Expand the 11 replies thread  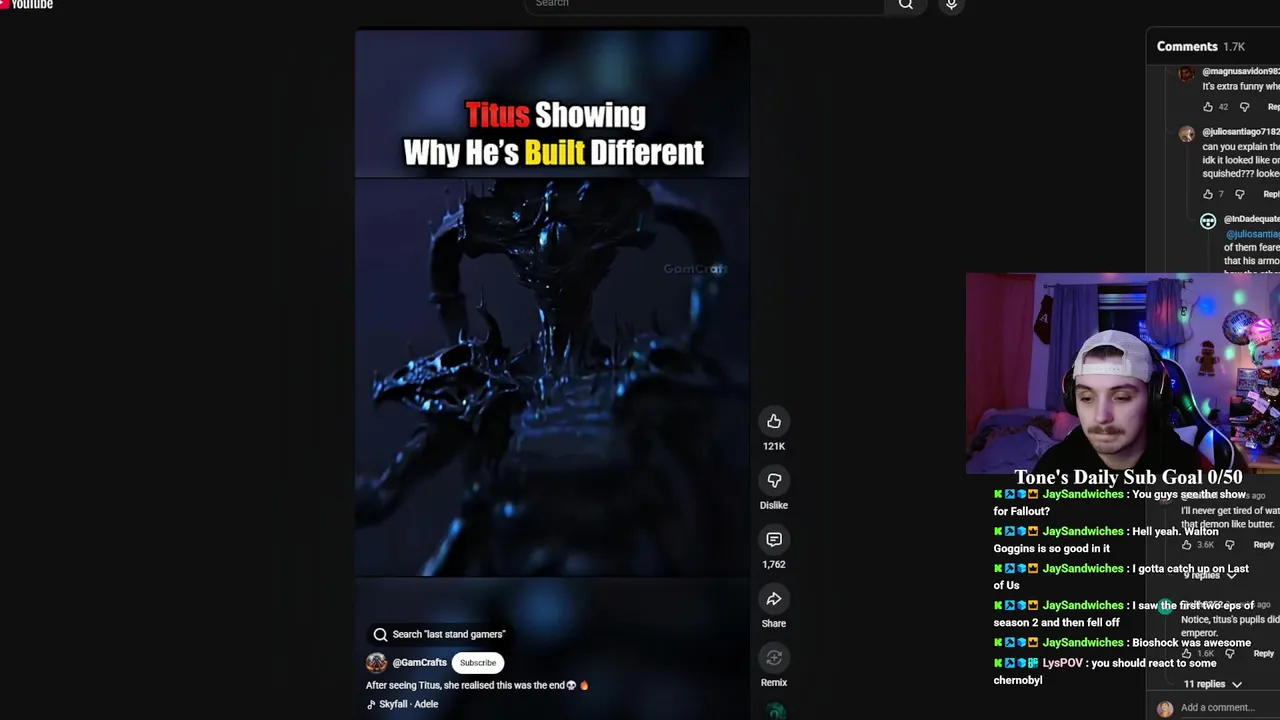pos(1212,684)
